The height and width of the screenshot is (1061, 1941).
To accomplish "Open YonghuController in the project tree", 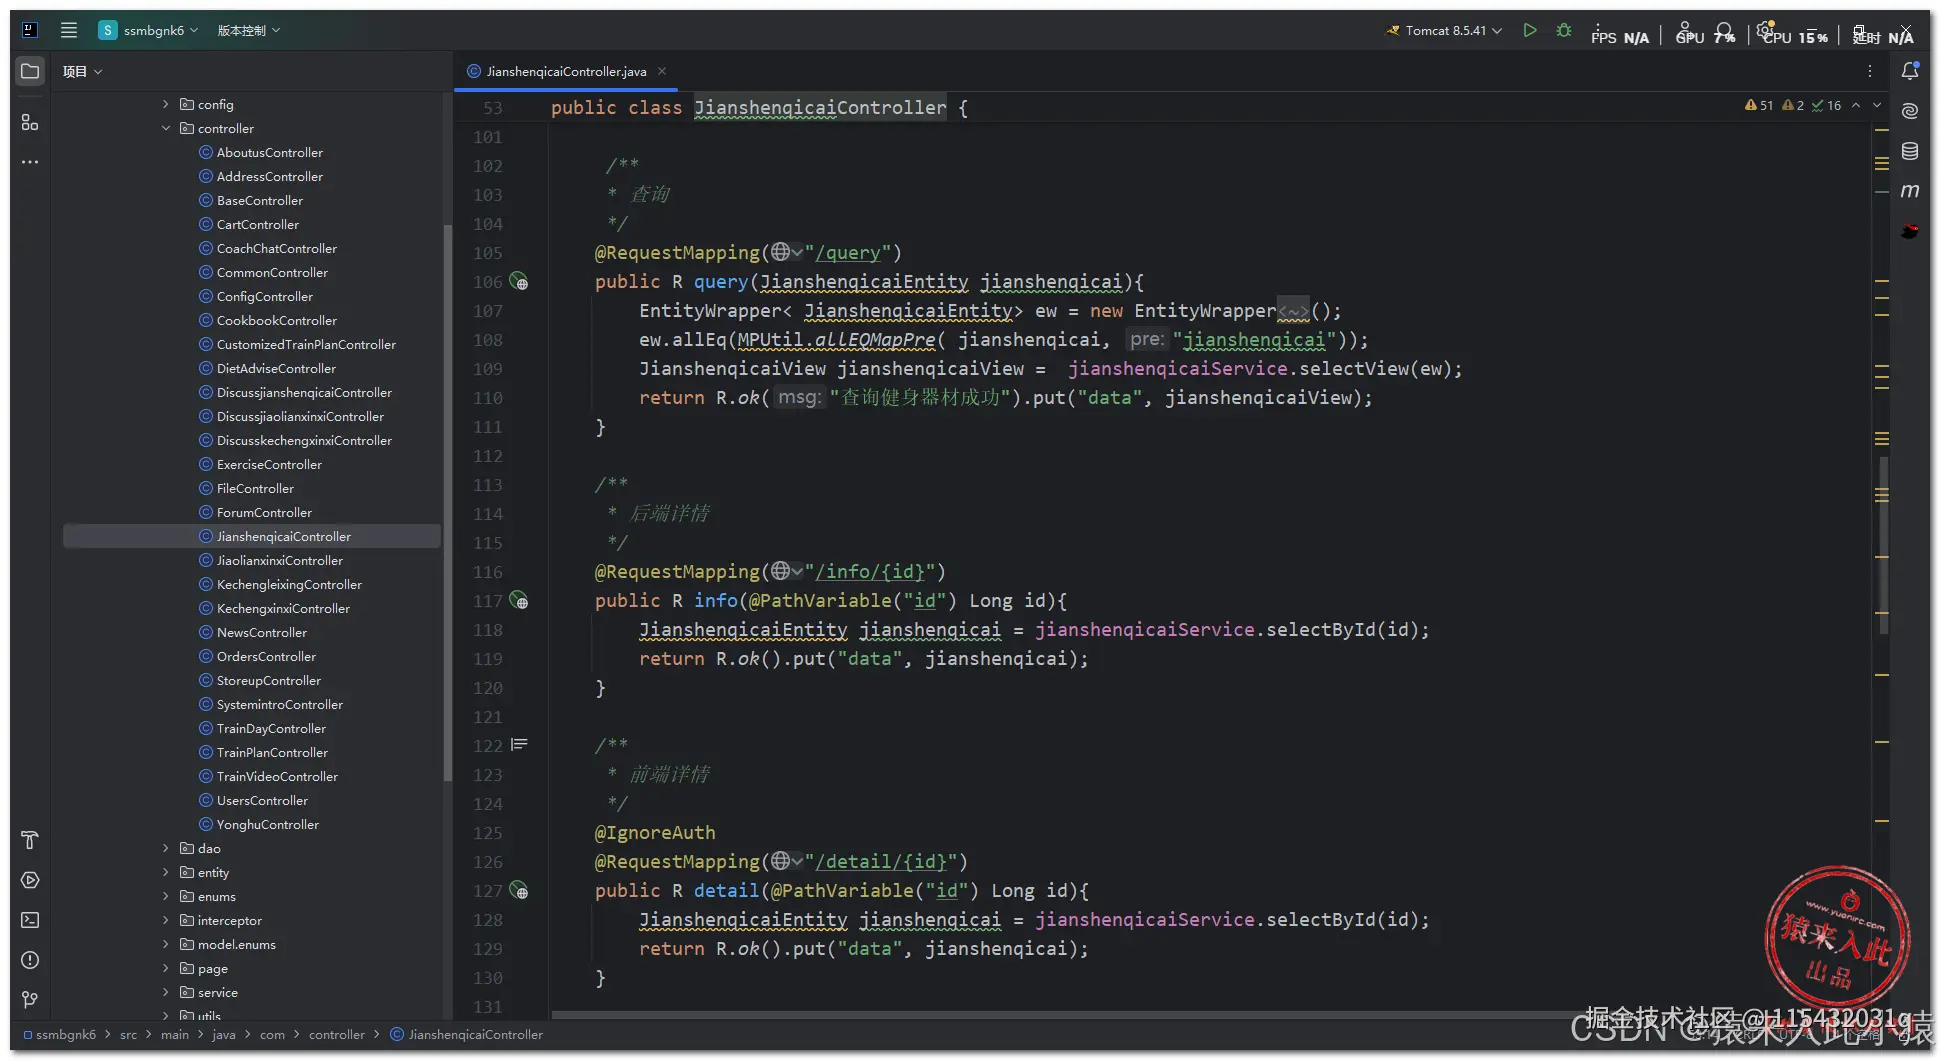I will click(267, 824).
